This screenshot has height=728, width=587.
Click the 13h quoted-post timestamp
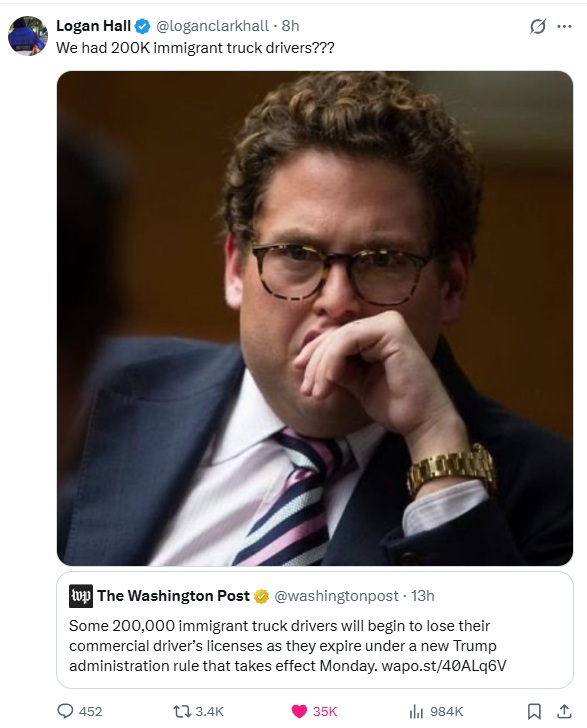tap(423, 596)
